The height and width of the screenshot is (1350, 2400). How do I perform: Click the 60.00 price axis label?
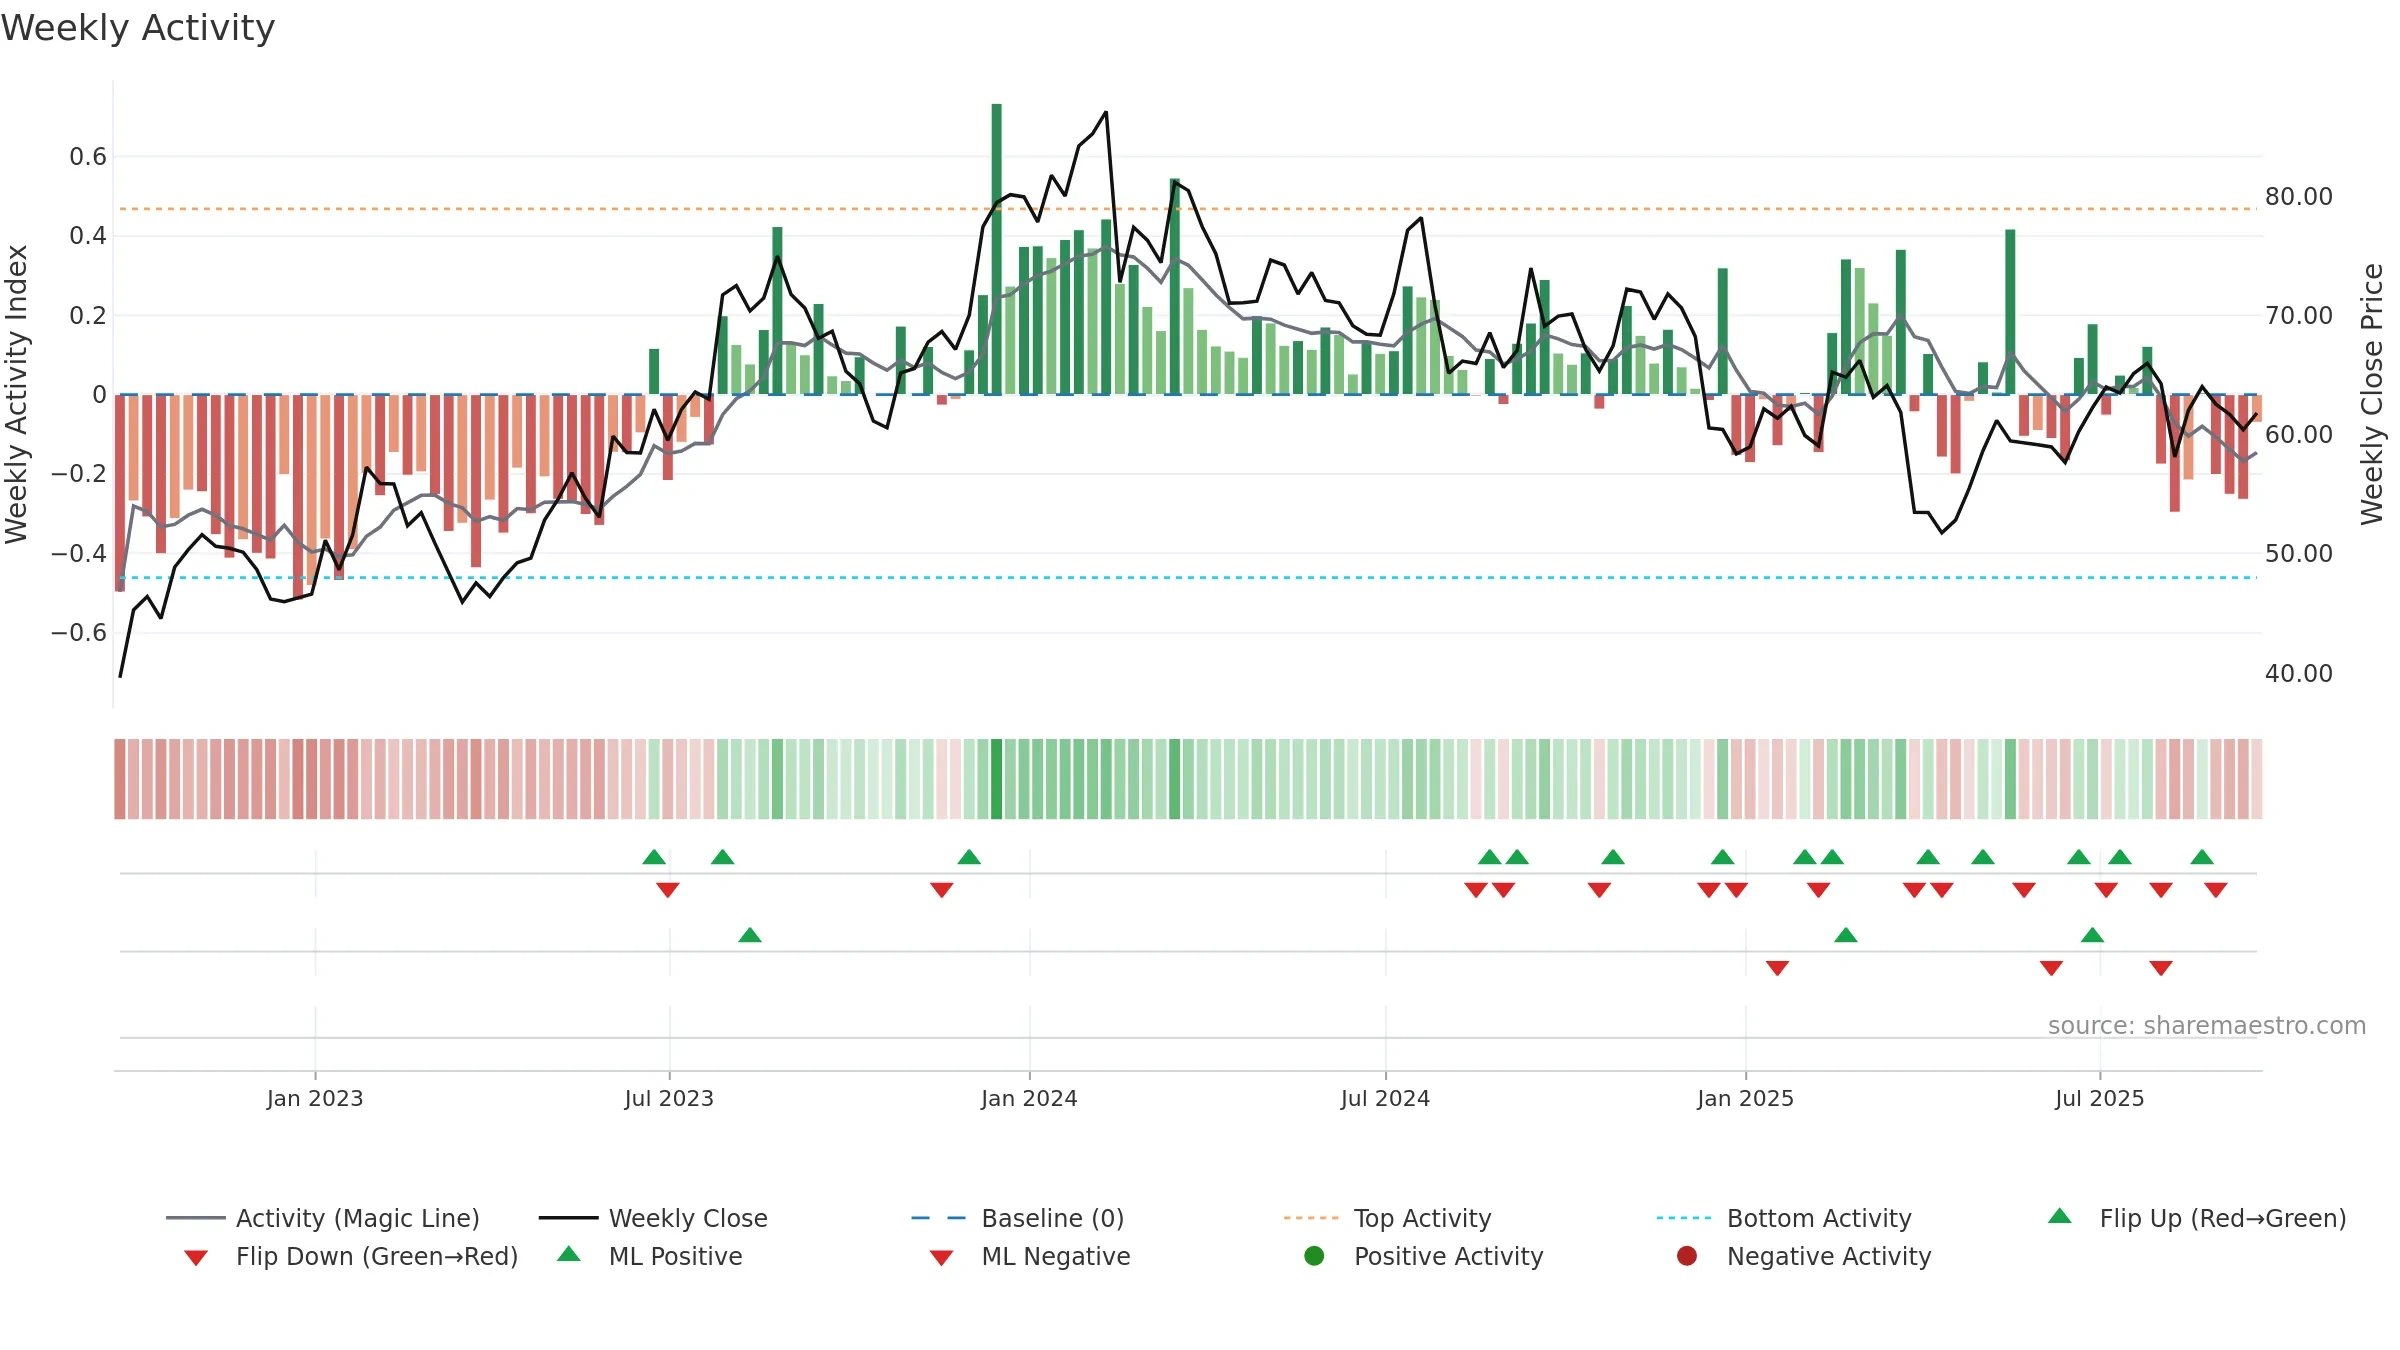click(x=2299, y=434)
